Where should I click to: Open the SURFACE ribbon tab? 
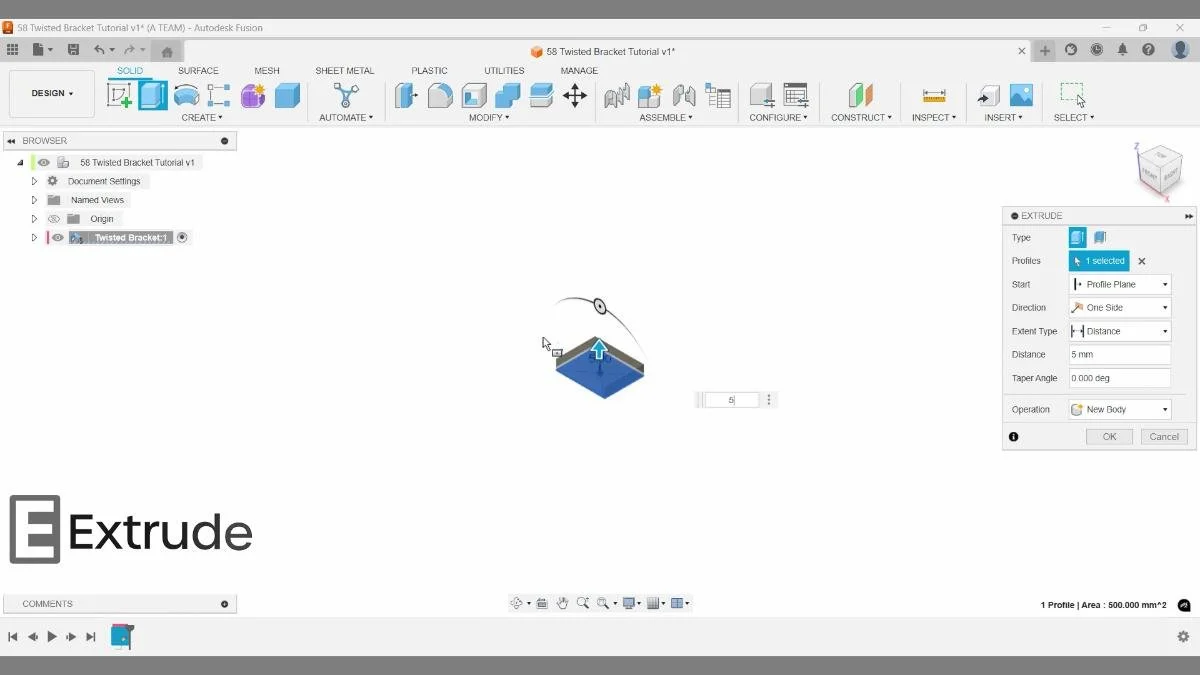(x=198, y=70)
